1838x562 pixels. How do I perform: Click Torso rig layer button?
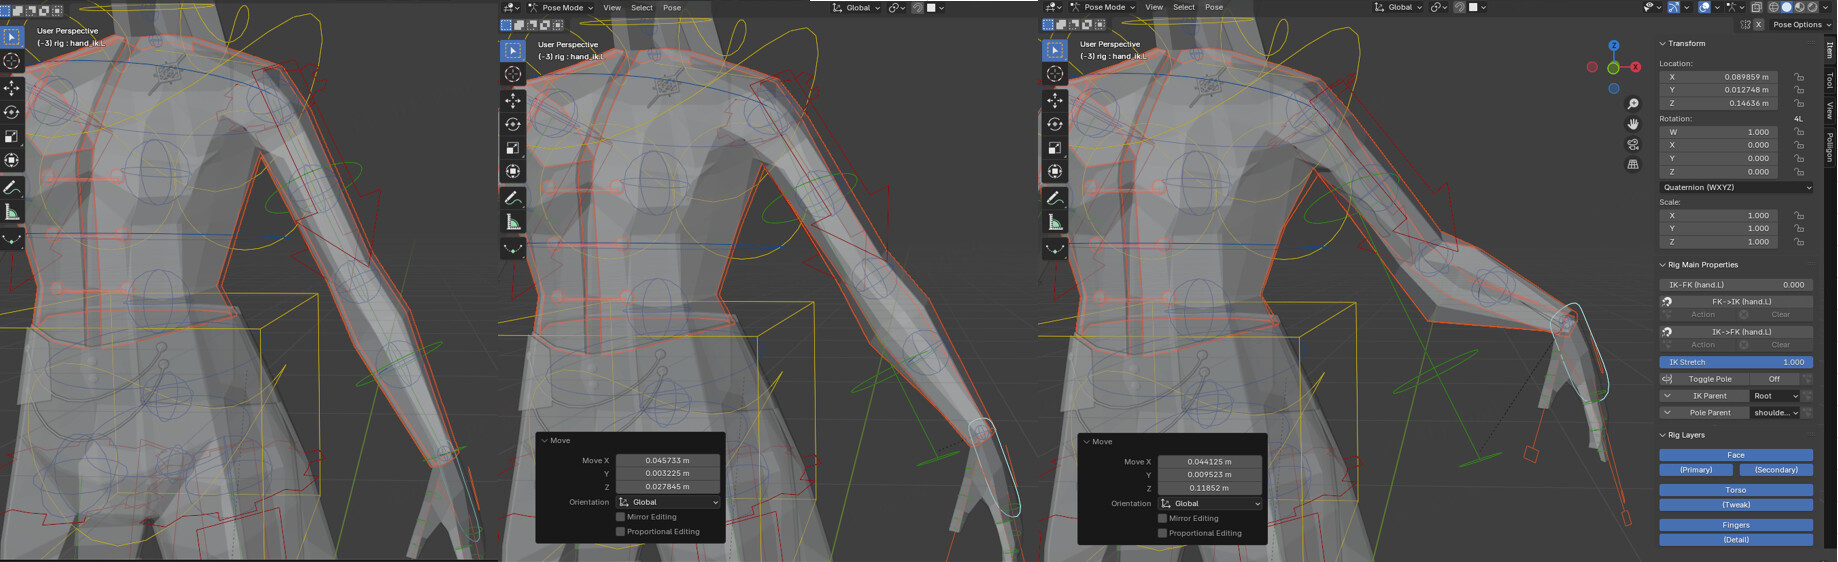[x=1736, y=490]
